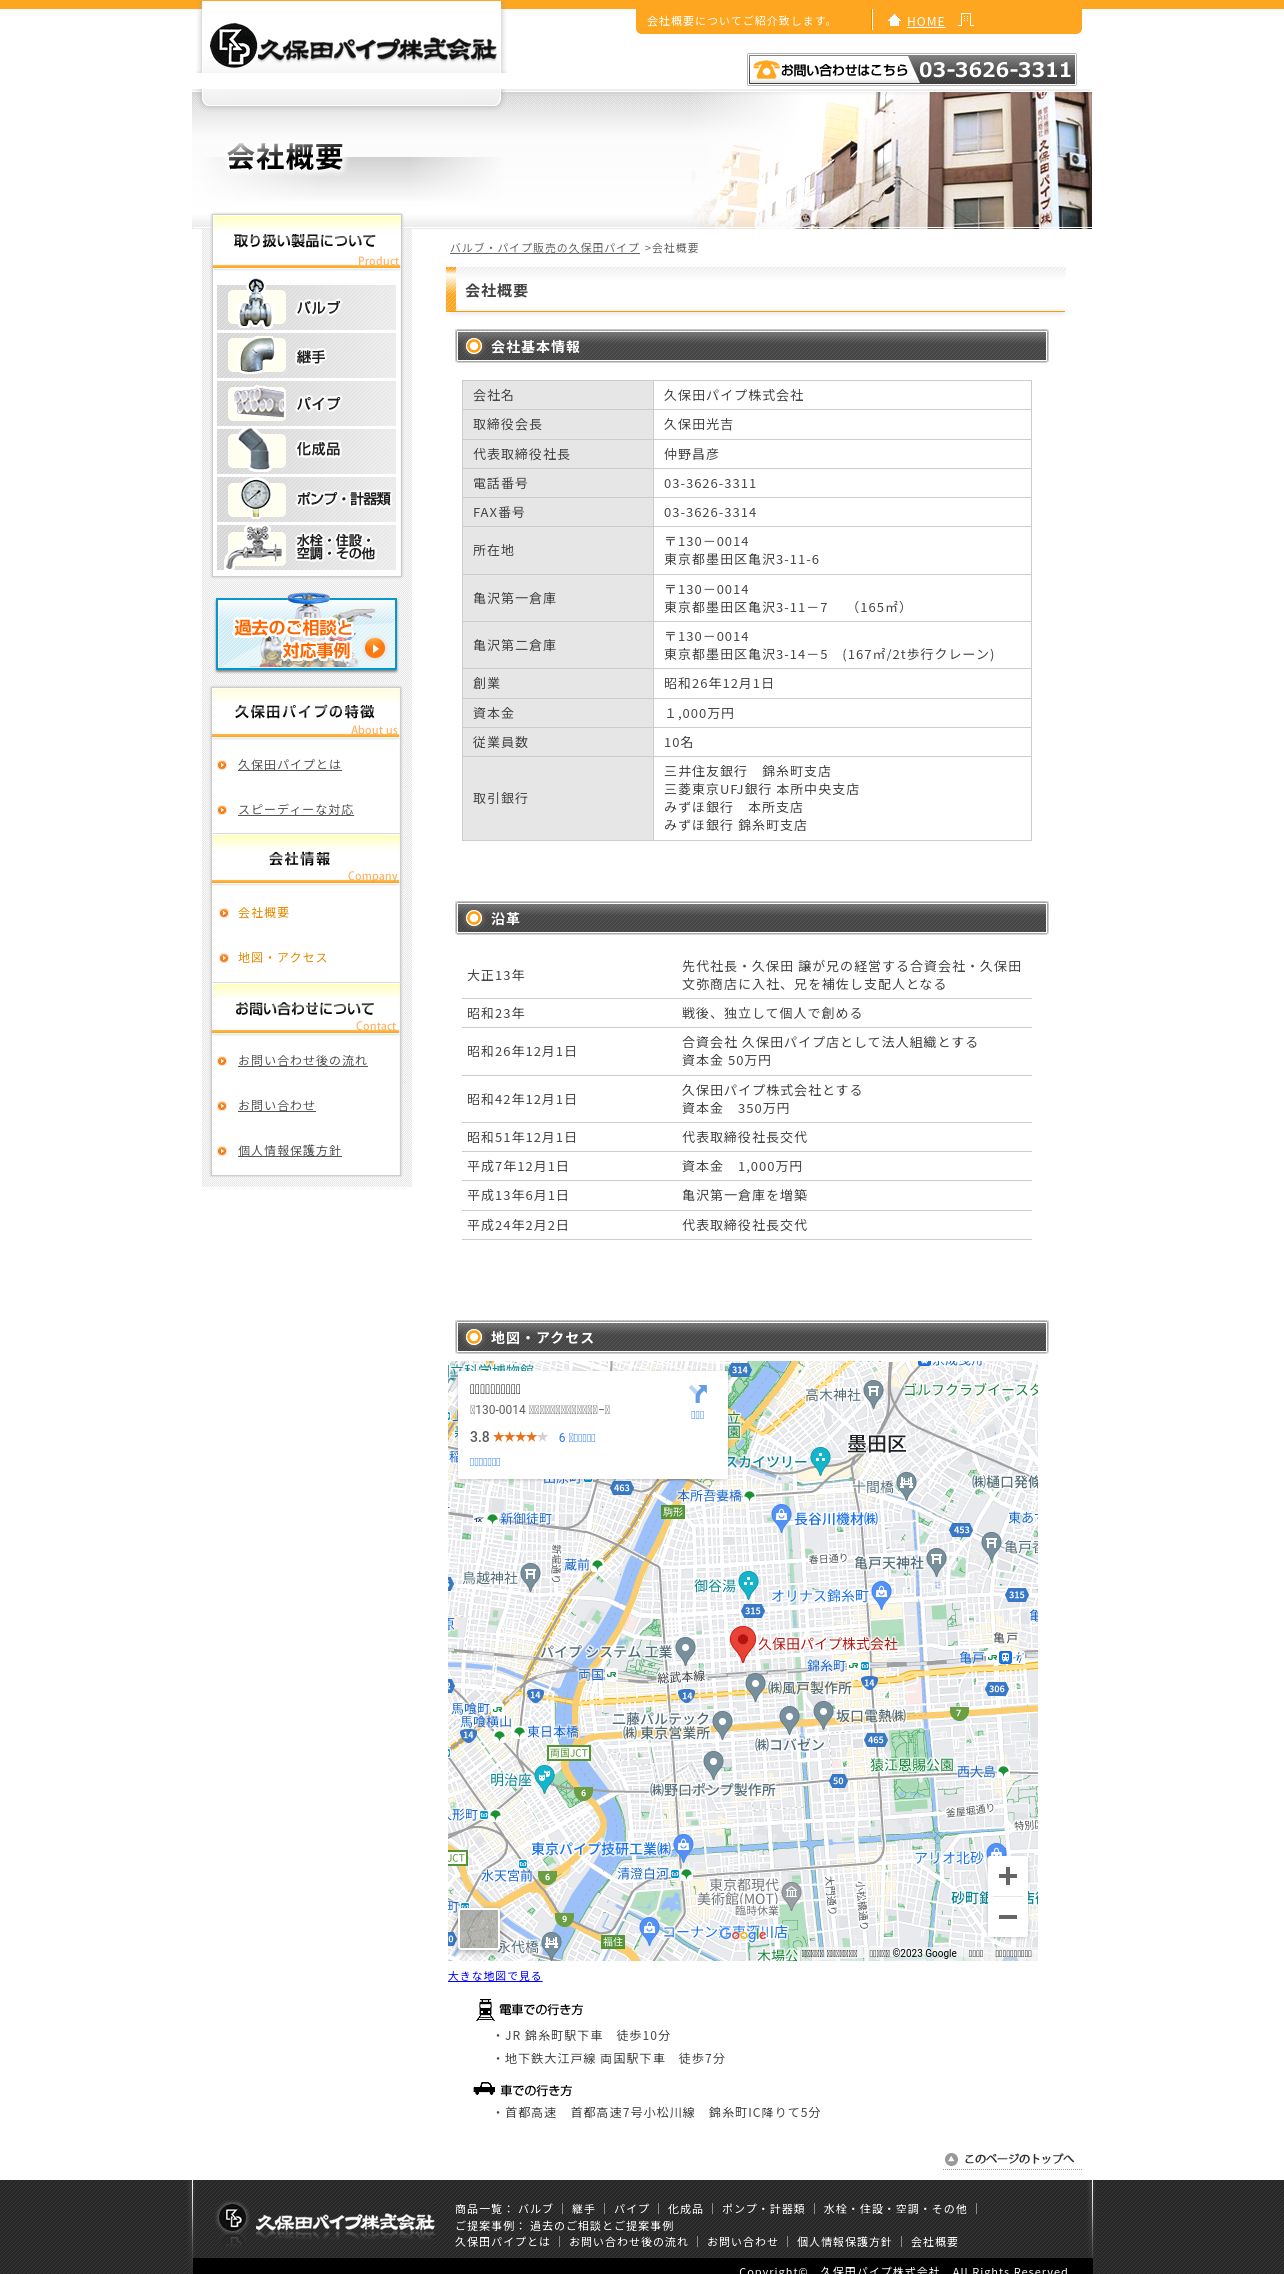Open footer バルブ link
The height and width of the screenshot is (2274, 1284).
coord(535,2209)
